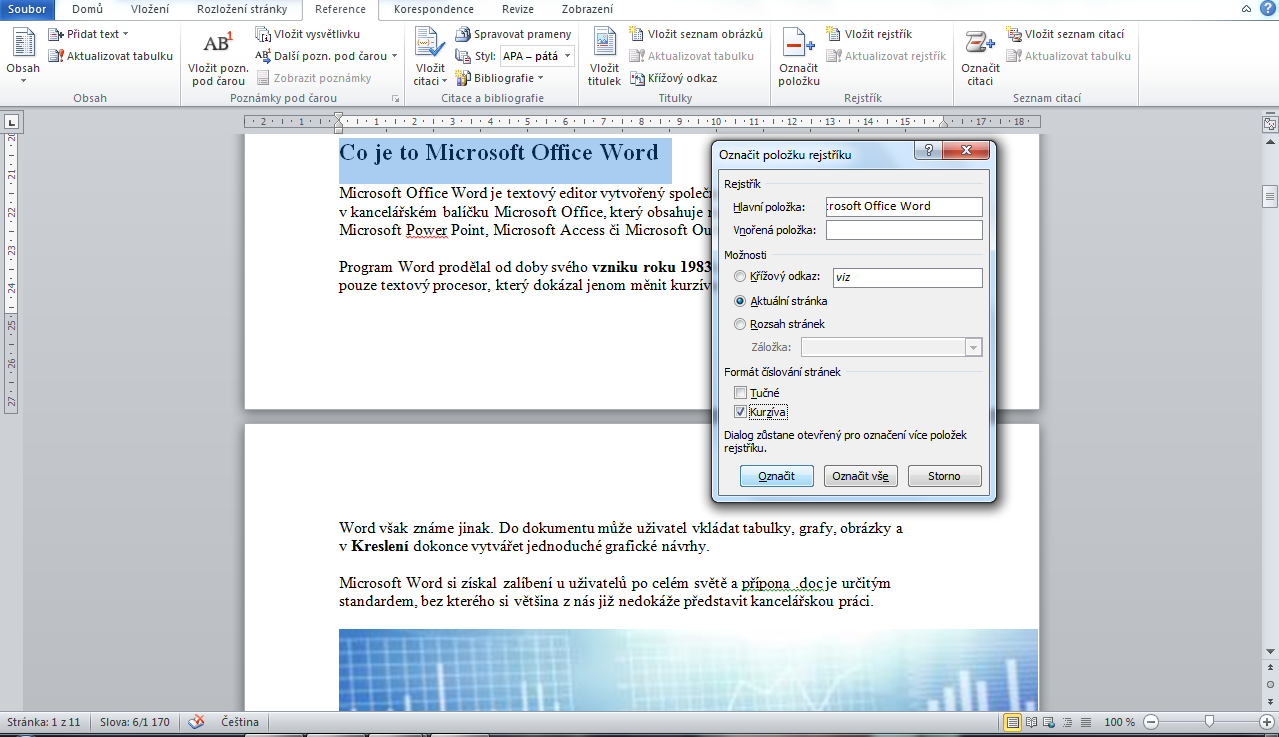Open the Styl APA dropdown
1279x737 pixels.
click(x=537, y=57)
